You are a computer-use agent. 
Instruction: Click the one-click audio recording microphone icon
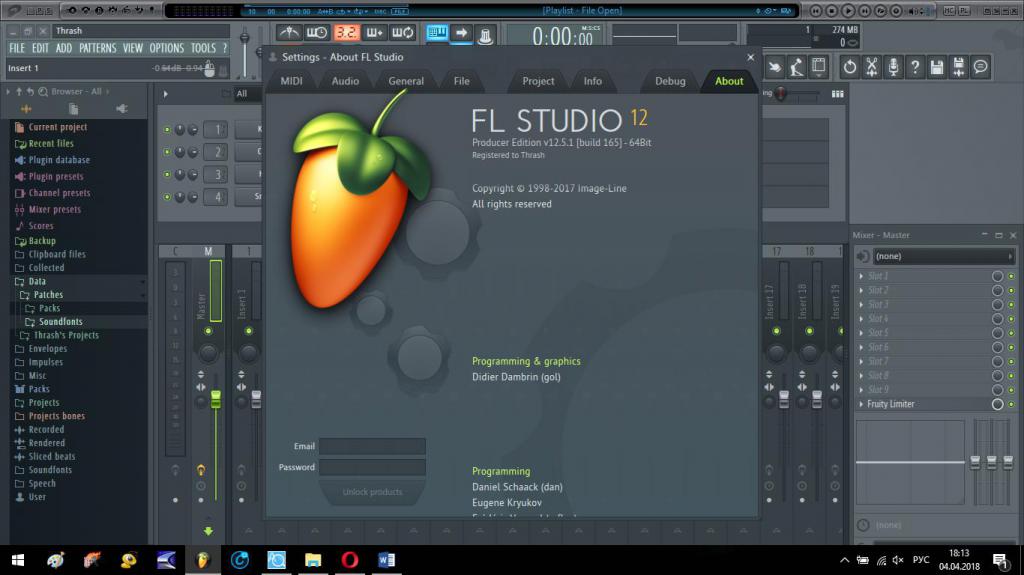coord(893,67)
